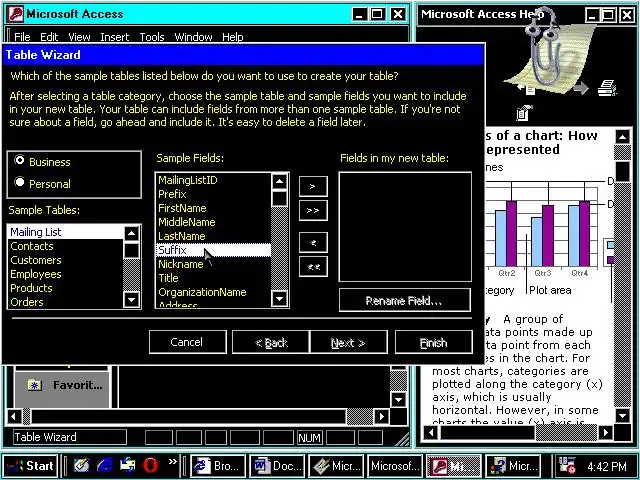Click Access database window scroll right arrow
The image size is (640, 480).
click(x=381, y=416)
